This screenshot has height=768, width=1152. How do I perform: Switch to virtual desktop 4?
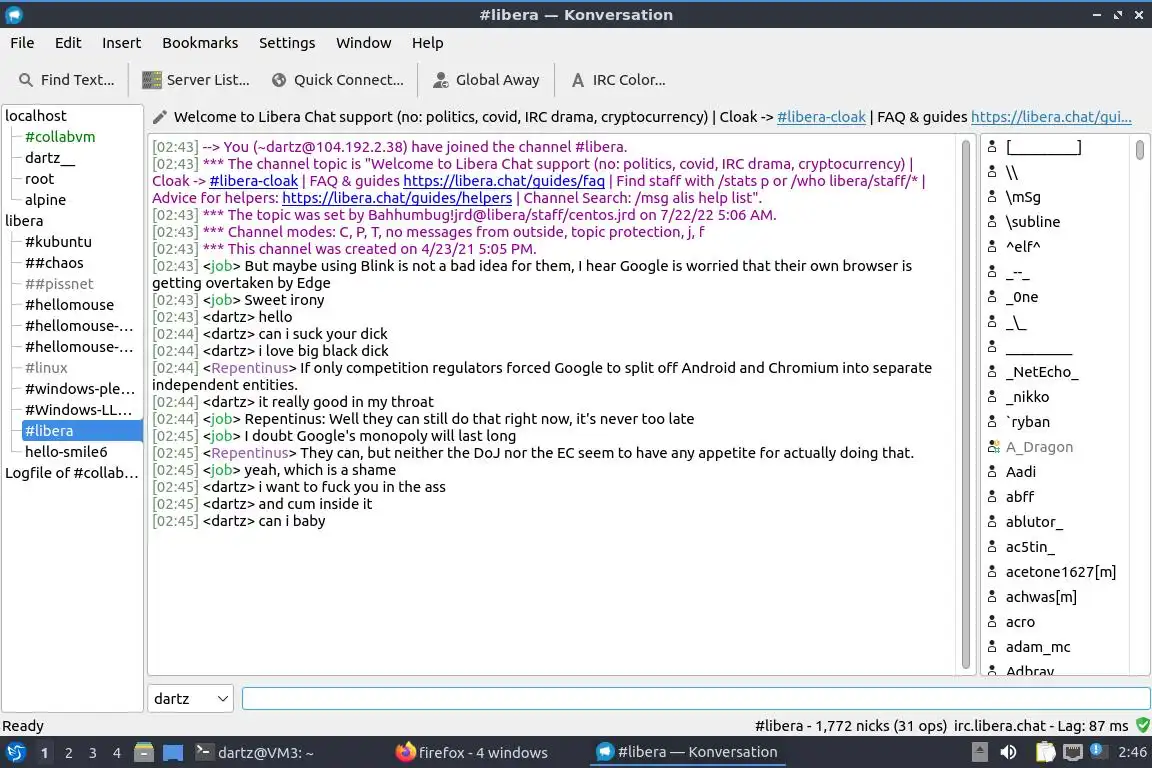tap(117, 753)
